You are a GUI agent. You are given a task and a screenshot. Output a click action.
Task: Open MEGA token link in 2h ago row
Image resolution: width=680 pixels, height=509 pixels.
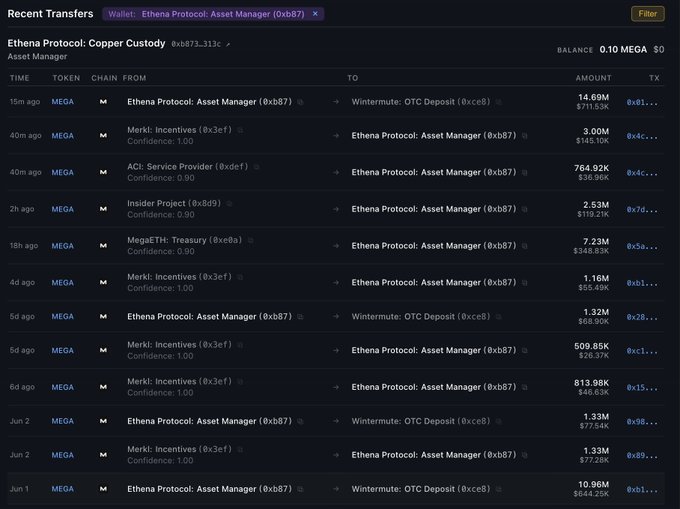tap(62, 209)
